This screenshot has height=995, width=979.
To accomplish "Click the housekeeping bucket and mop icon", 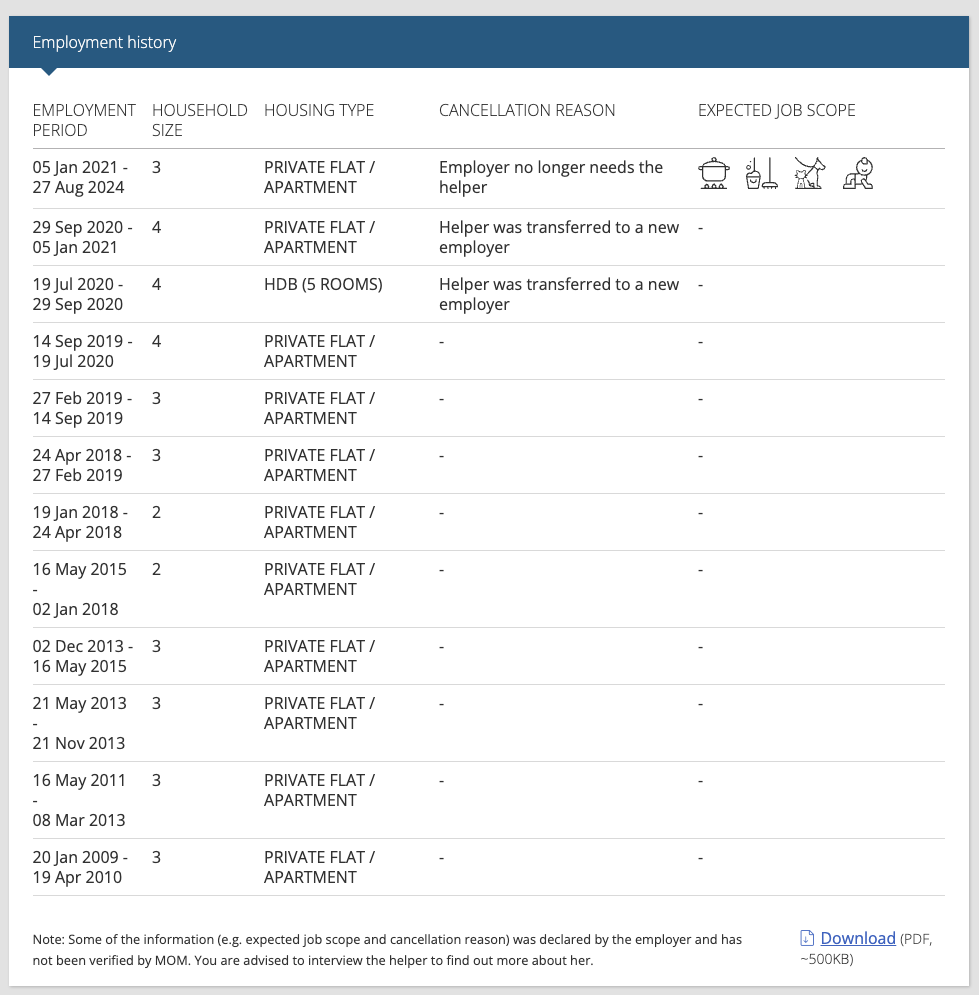I will click(x=762, y=173).
